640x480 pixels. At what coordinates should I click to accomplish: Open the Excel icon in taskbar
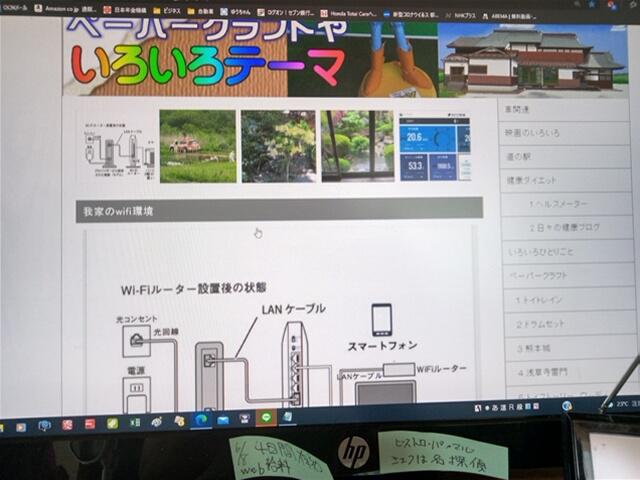[x=134, y=422]
